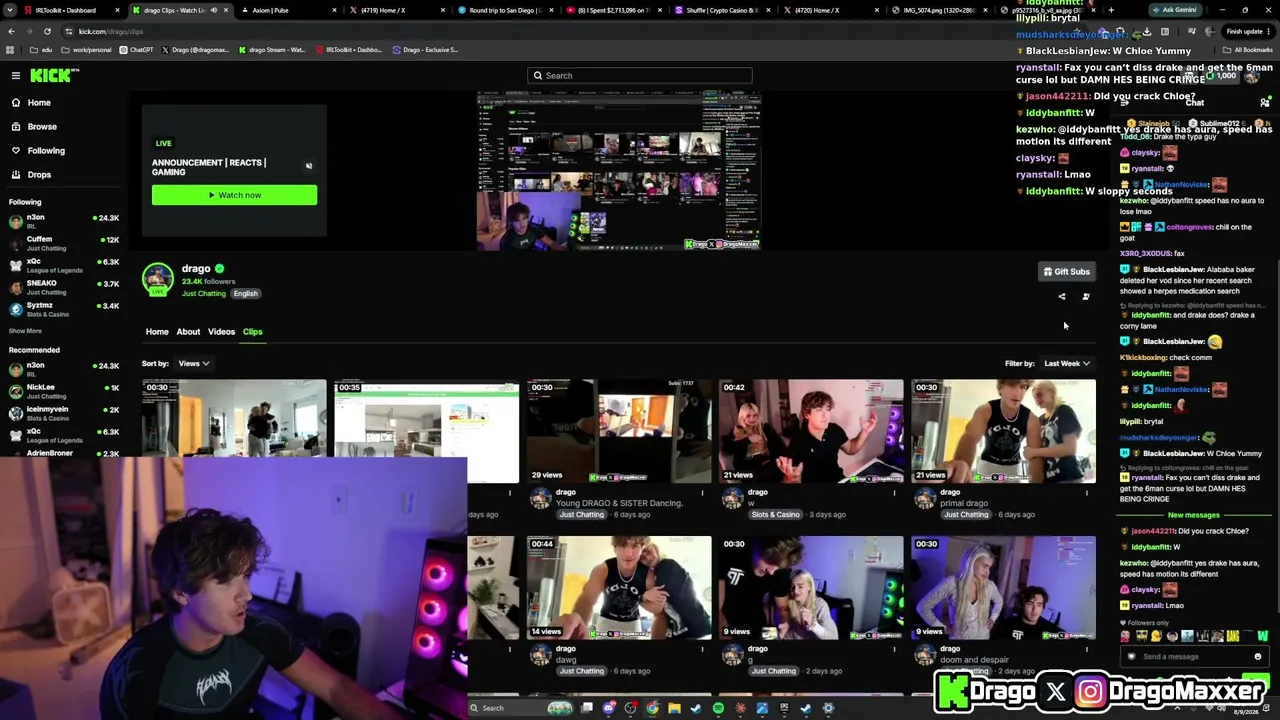
Task: Unmute the stream preview speaker icon
Action: click(309, 166)
